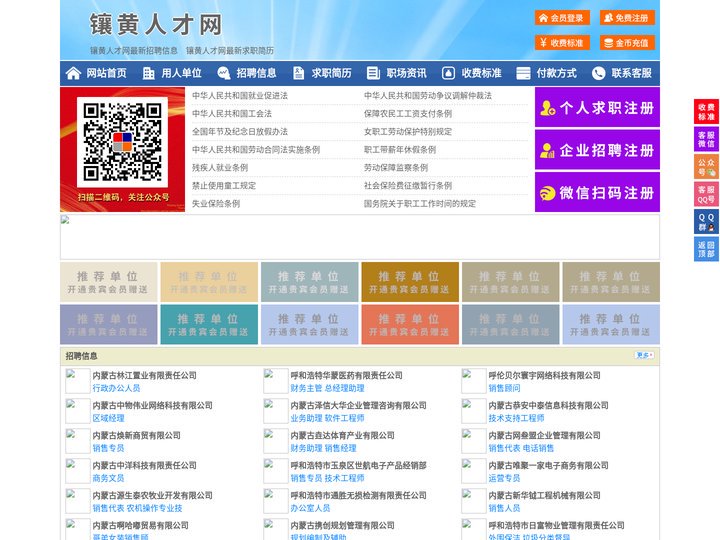Image resolution: width=720 pixels, height=540 pixels.
Task: Click the blue QQ群 sidebar icon
Action: coord(706,222)
